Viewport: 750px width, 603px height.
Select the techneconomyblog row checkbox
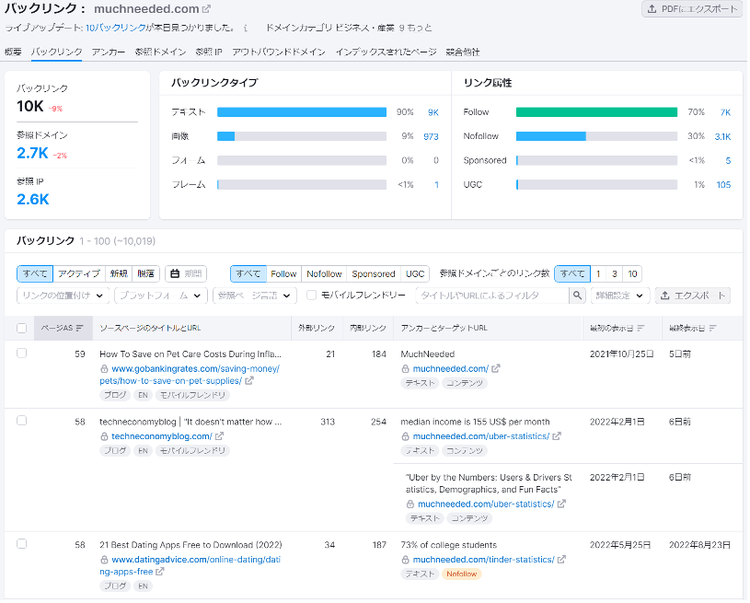[22, 421]
